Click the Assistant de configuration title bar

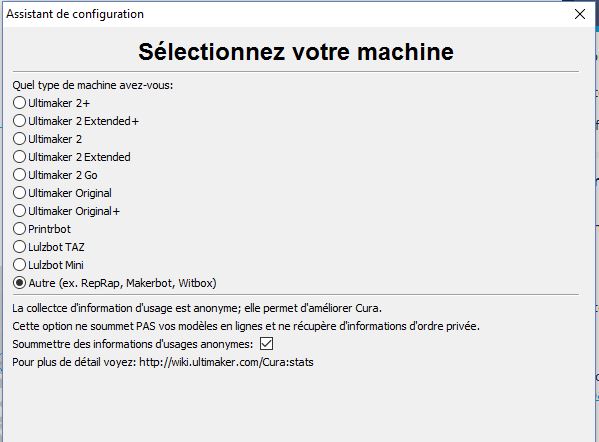coord(287,14)
